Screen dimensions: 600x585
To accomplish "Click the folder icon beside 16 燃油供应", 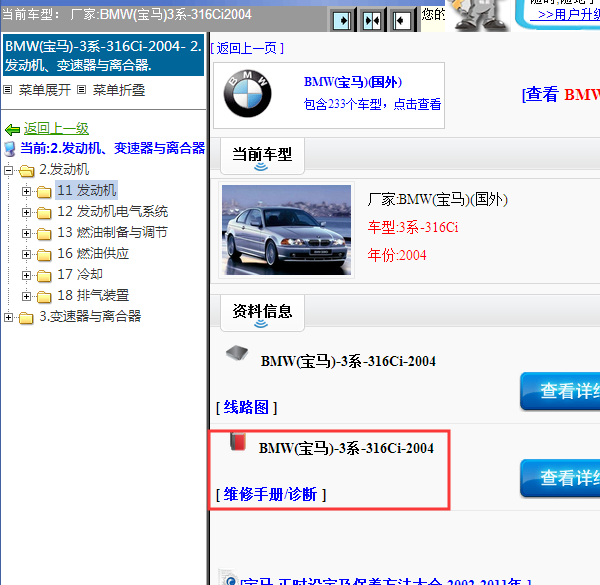I will [x=44, y=254].
